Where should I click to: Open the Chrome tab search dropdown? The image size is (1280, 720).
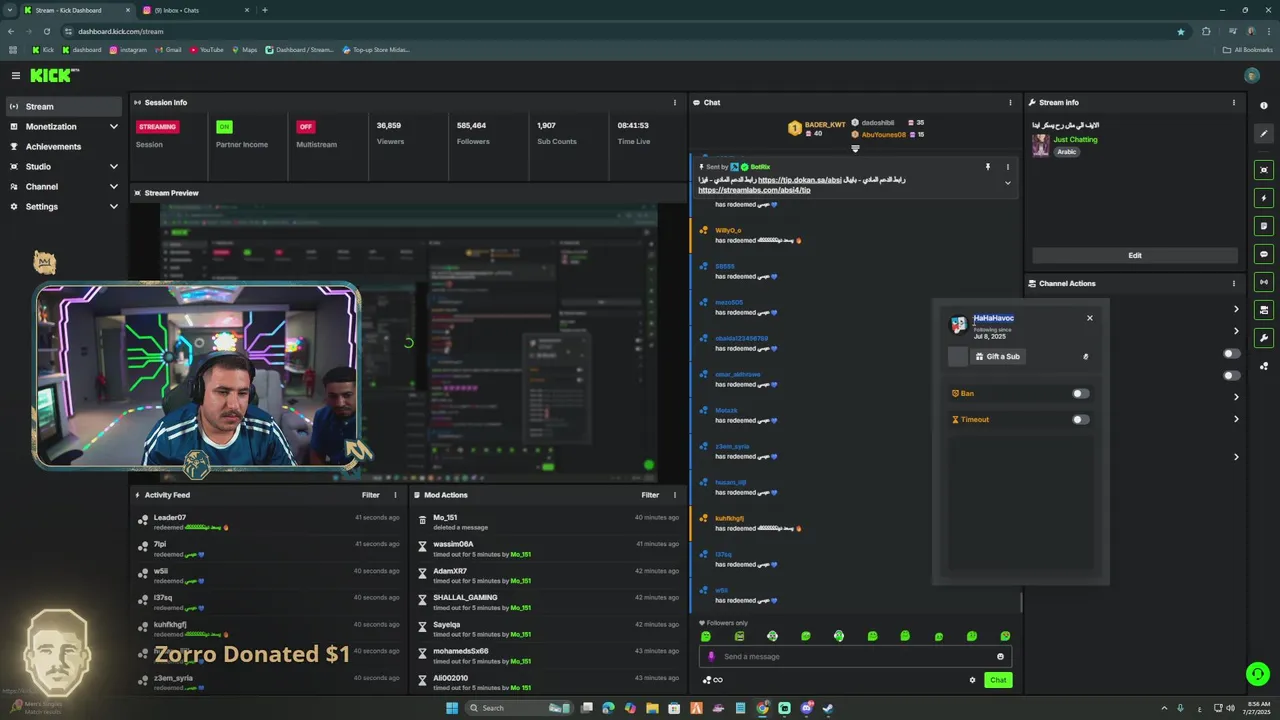11,10
